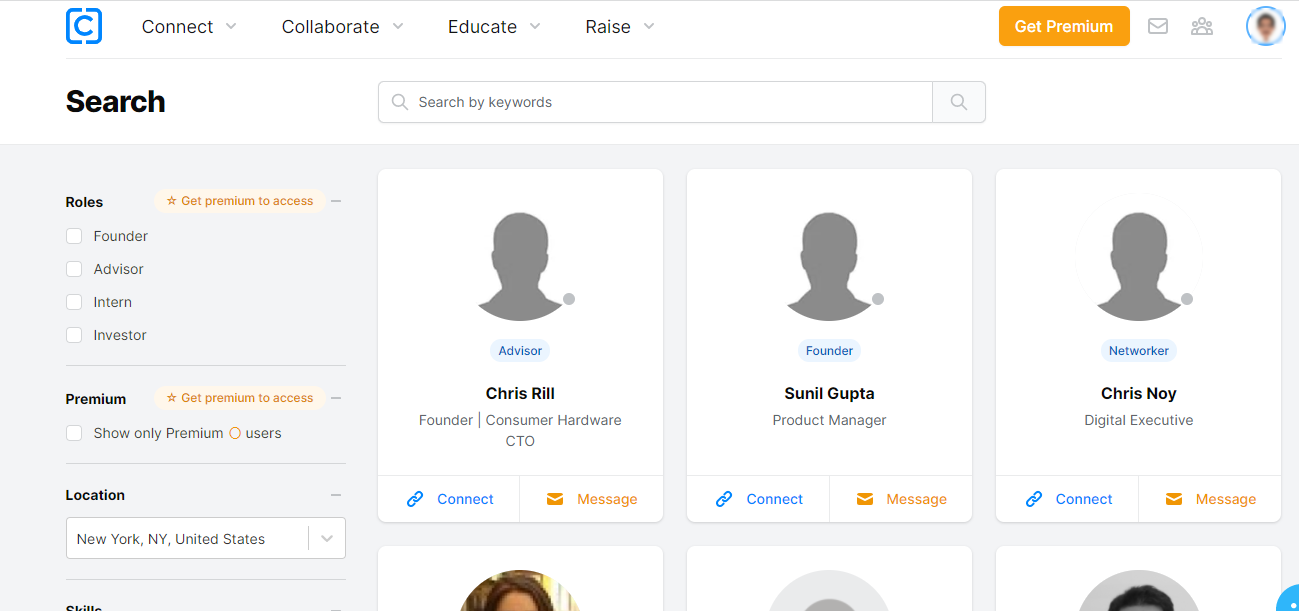Click the star on Roles premium badge
This screenshot has width=1299, height=611.
click(172, 200)
